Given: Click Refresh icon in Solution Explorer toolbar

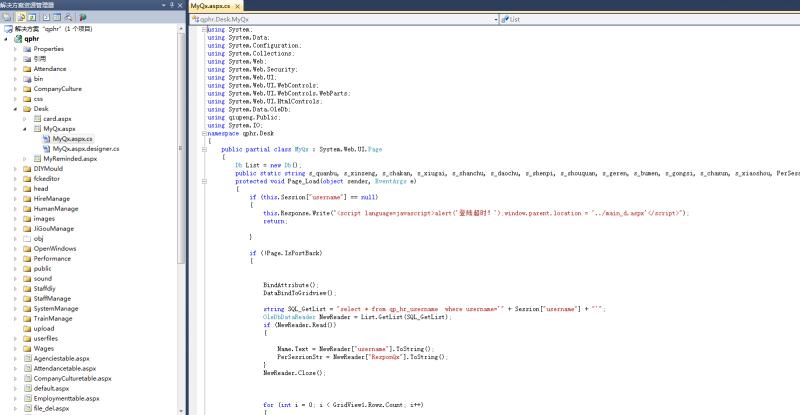Looking at the screenshot, I should (x=32, y=17).
